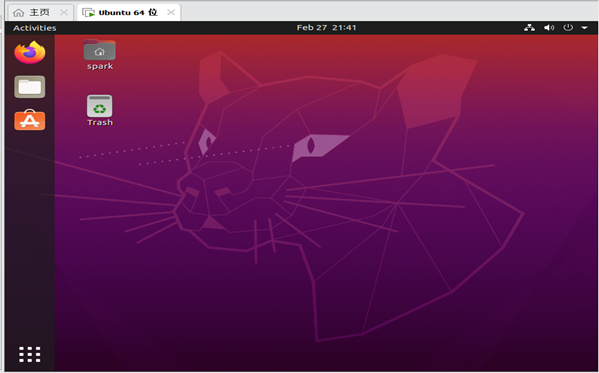Switch to the 主页 tab
Screen dimensions: 599x373
40,12
